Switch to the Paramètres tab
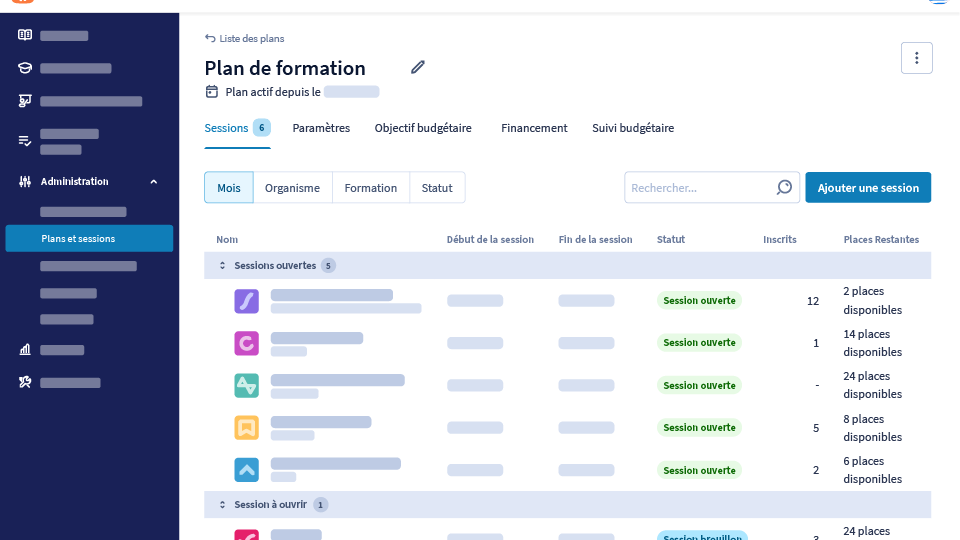Screen dimensions: 960x540 coord(321,128)
